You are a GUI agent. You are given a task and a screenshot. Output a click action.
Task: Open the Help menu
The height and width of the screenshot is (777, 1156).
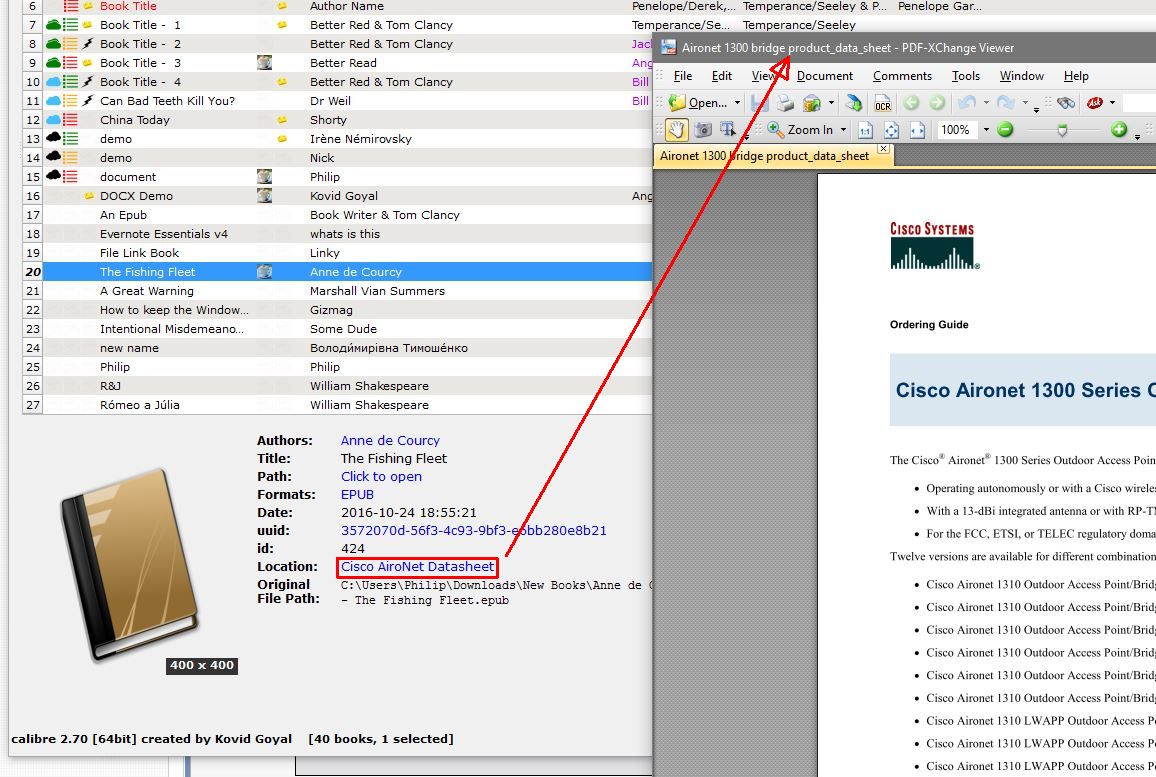click(1076, 76)
